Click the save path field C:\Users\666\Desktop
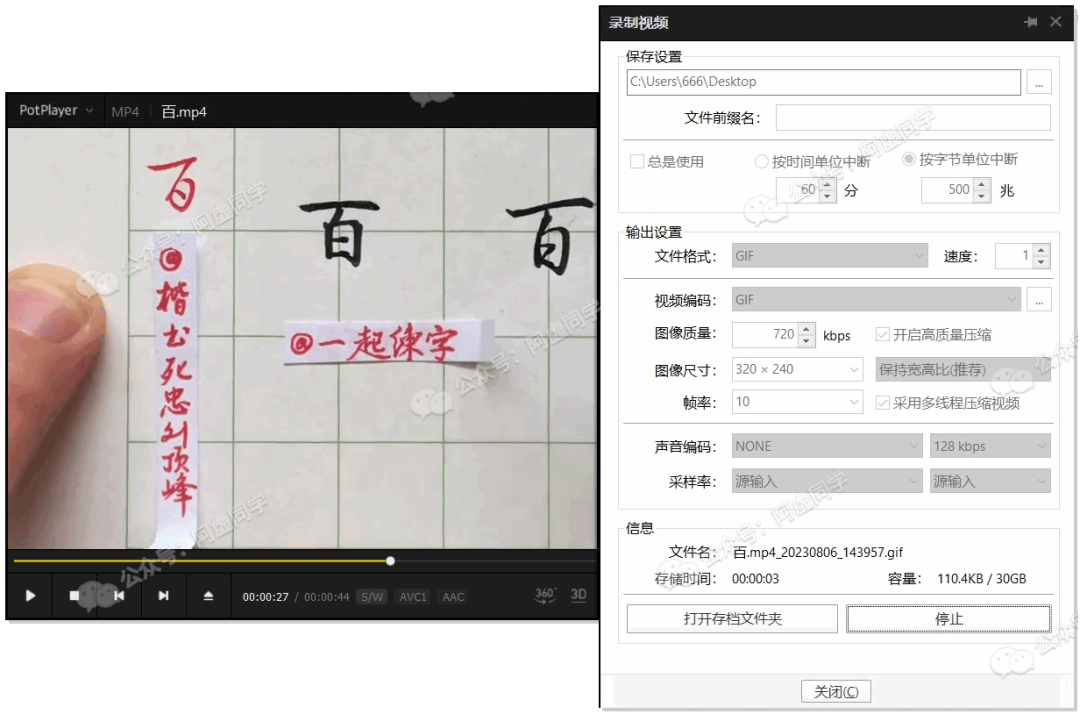1080x714 pixels. coord(823,82)
